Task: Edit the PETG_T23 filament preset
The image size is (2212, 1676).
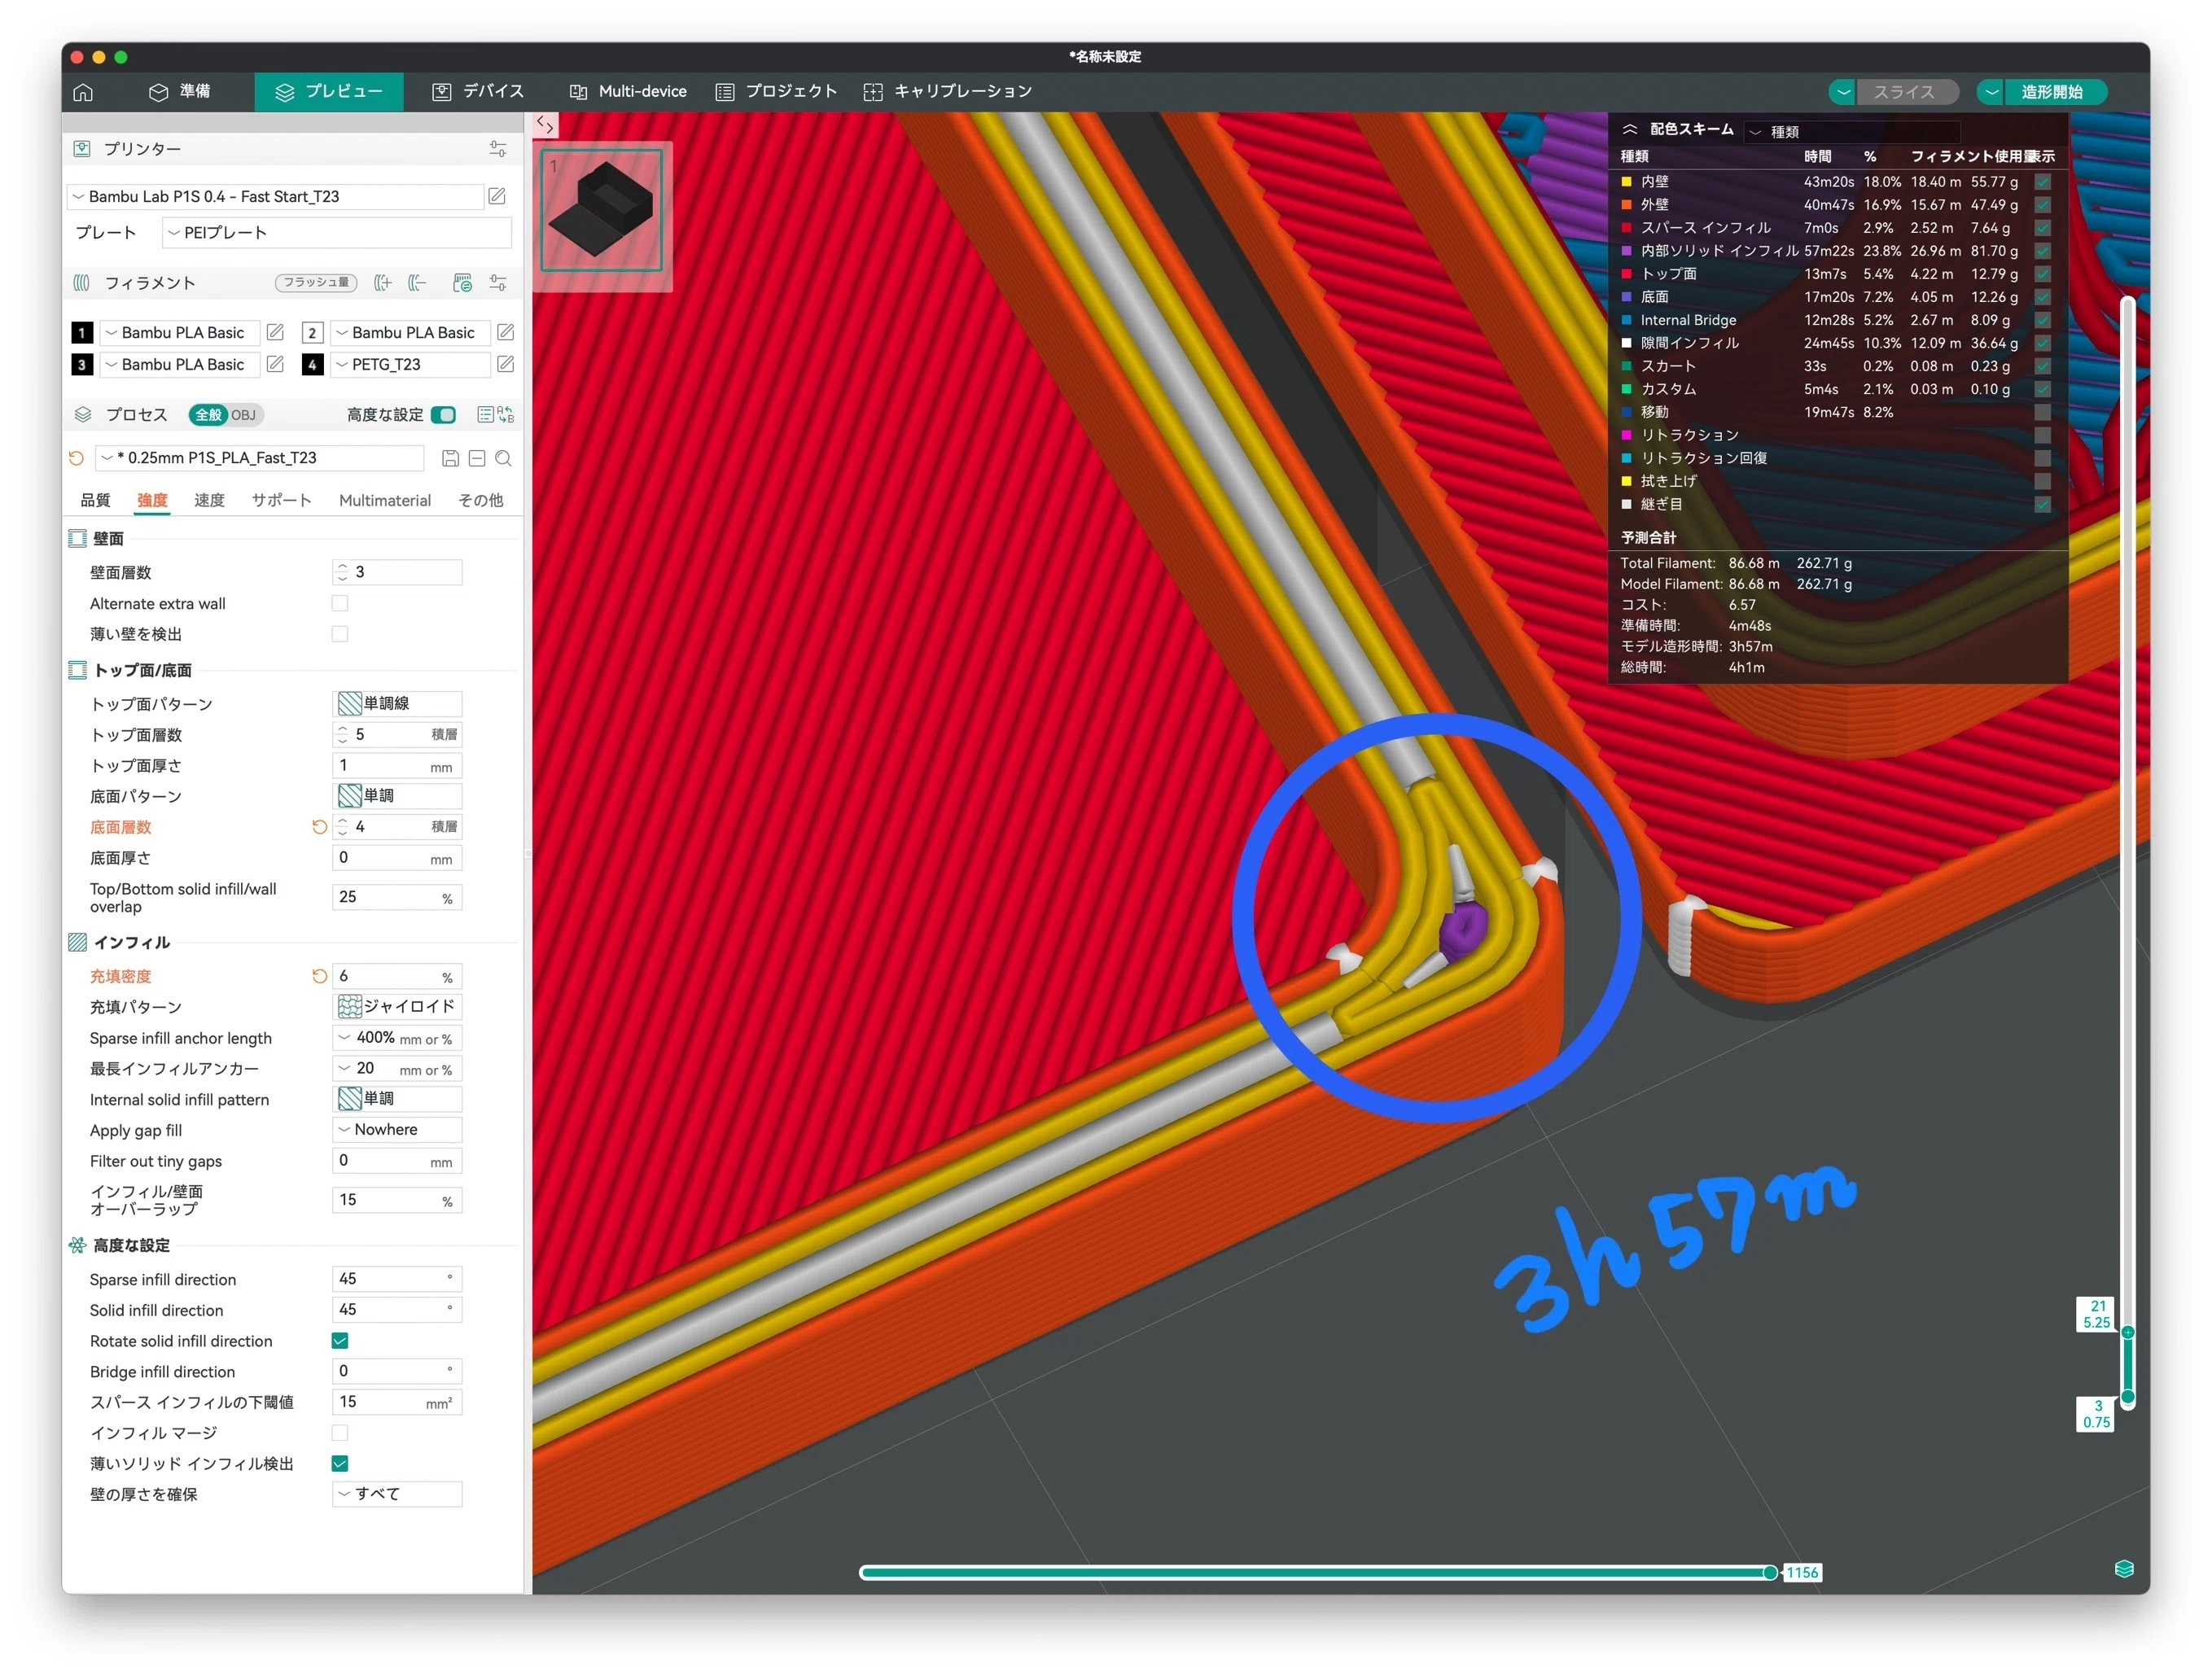Action: coord(506,364)
